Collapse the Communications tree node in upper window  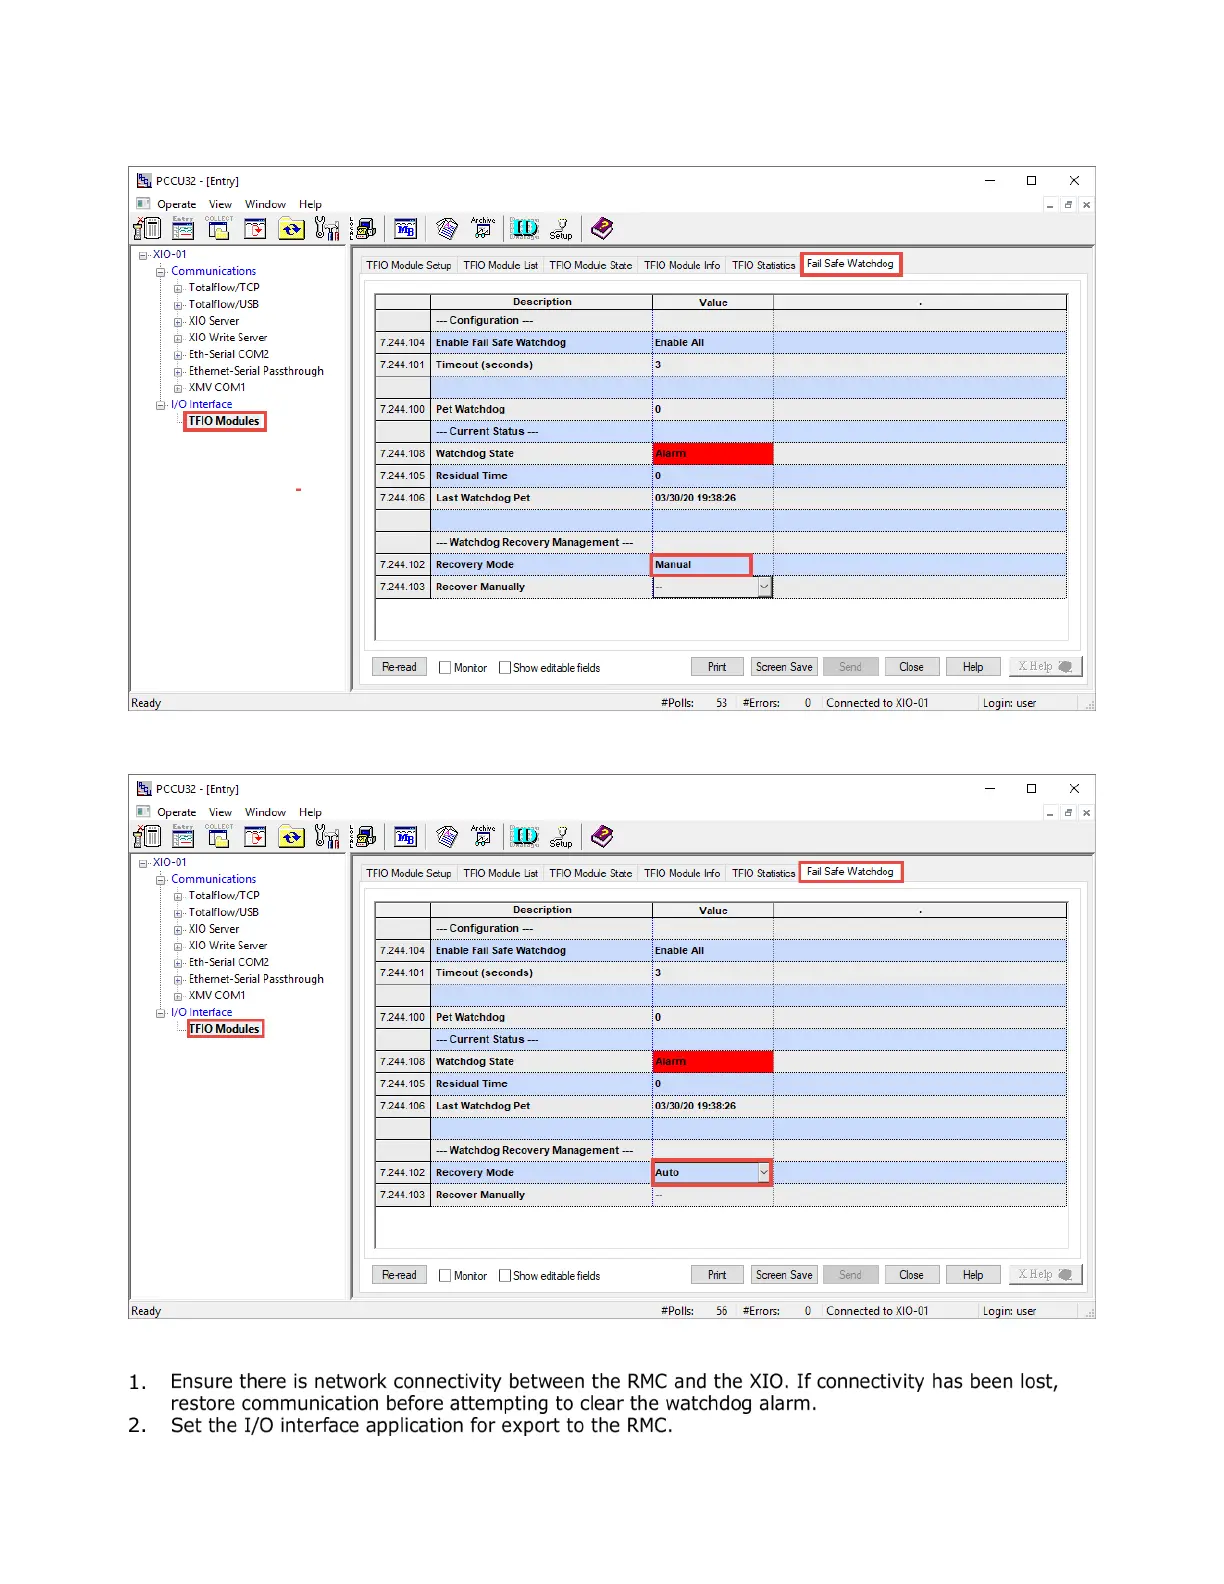click(160, 272)
